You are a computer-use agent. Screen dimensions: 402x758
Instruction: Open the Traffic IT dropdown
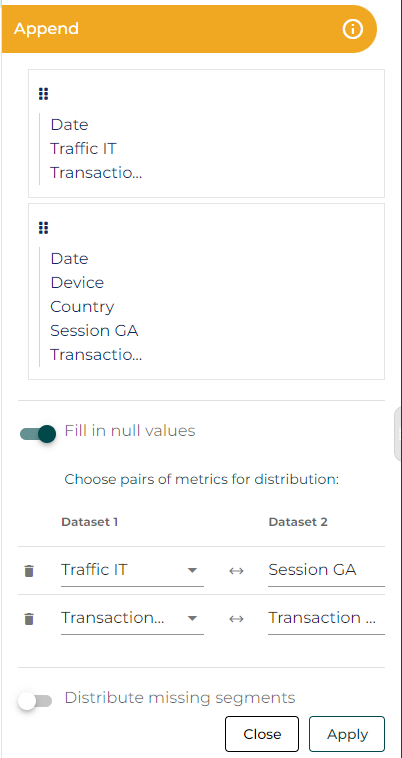pos(132,570)
